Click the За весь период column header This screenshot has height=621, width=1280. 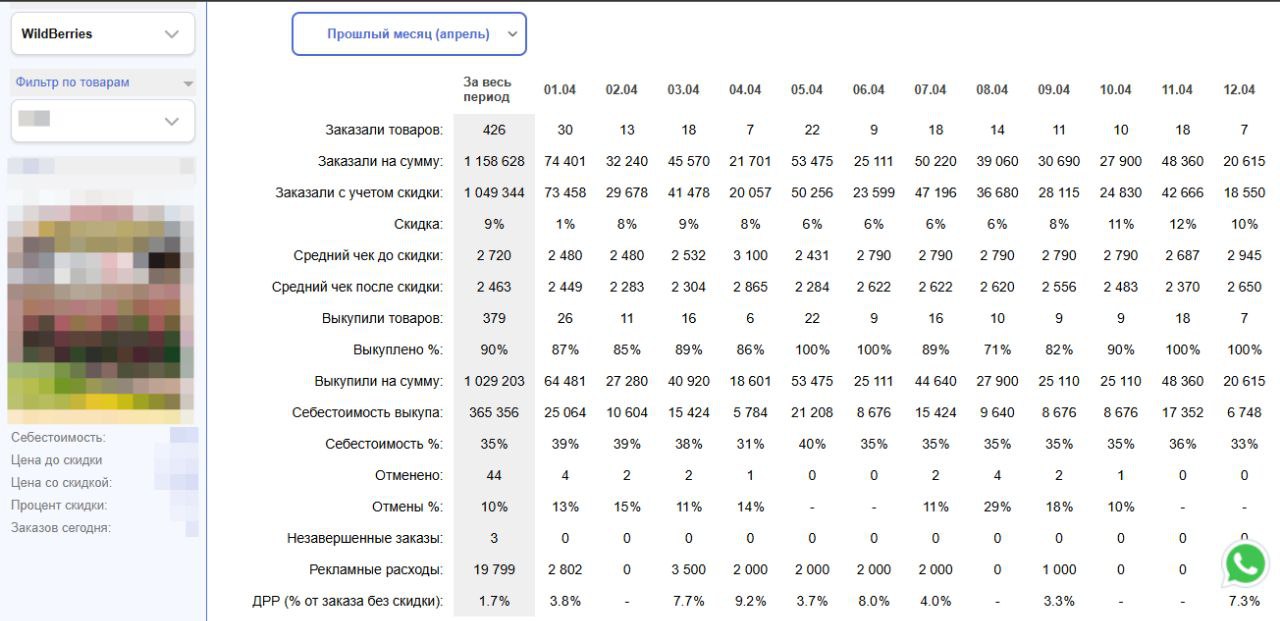[x=487, y=90]
